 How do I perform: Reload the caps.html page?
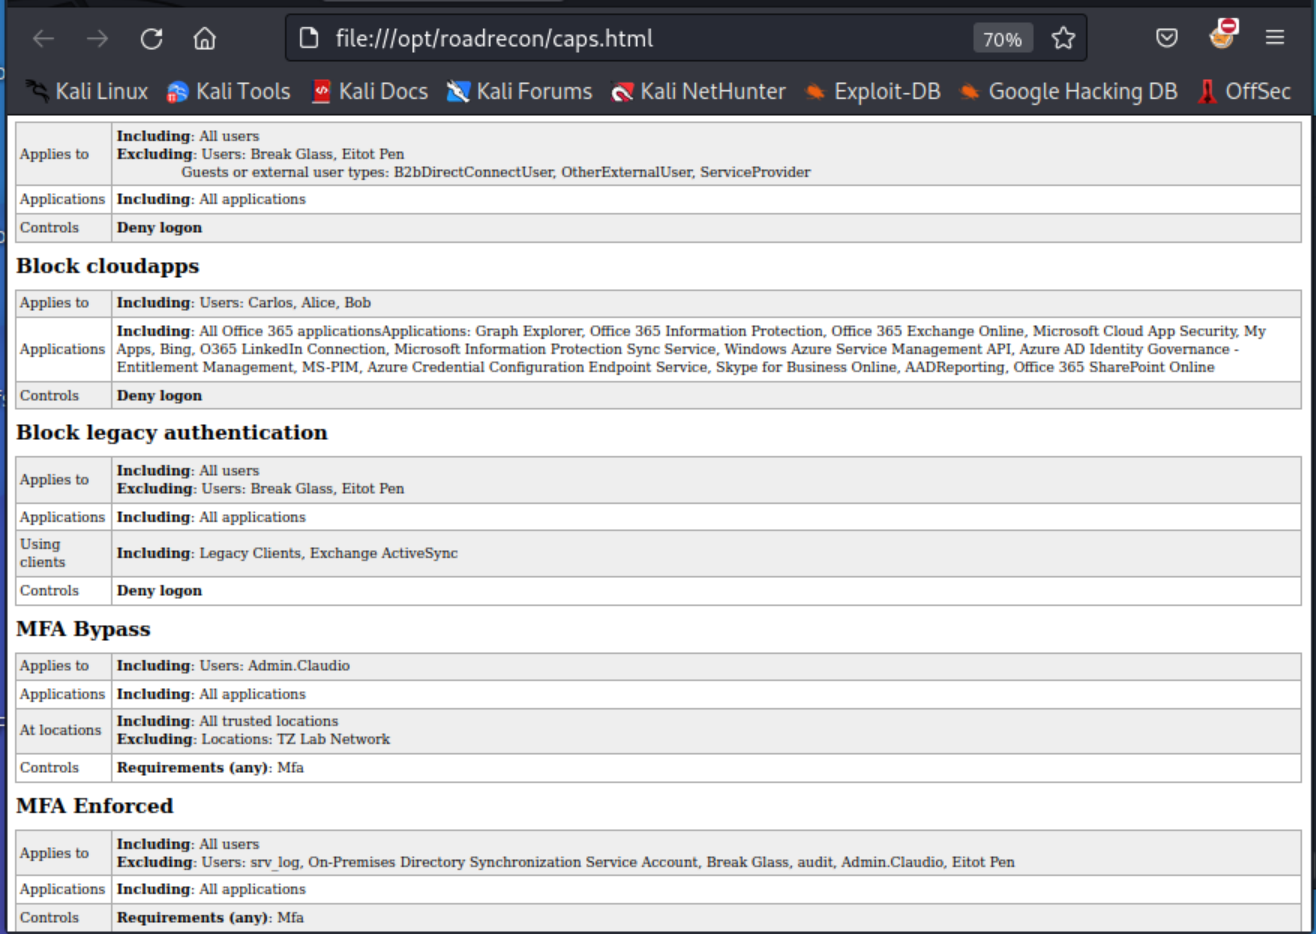point(151,39)
